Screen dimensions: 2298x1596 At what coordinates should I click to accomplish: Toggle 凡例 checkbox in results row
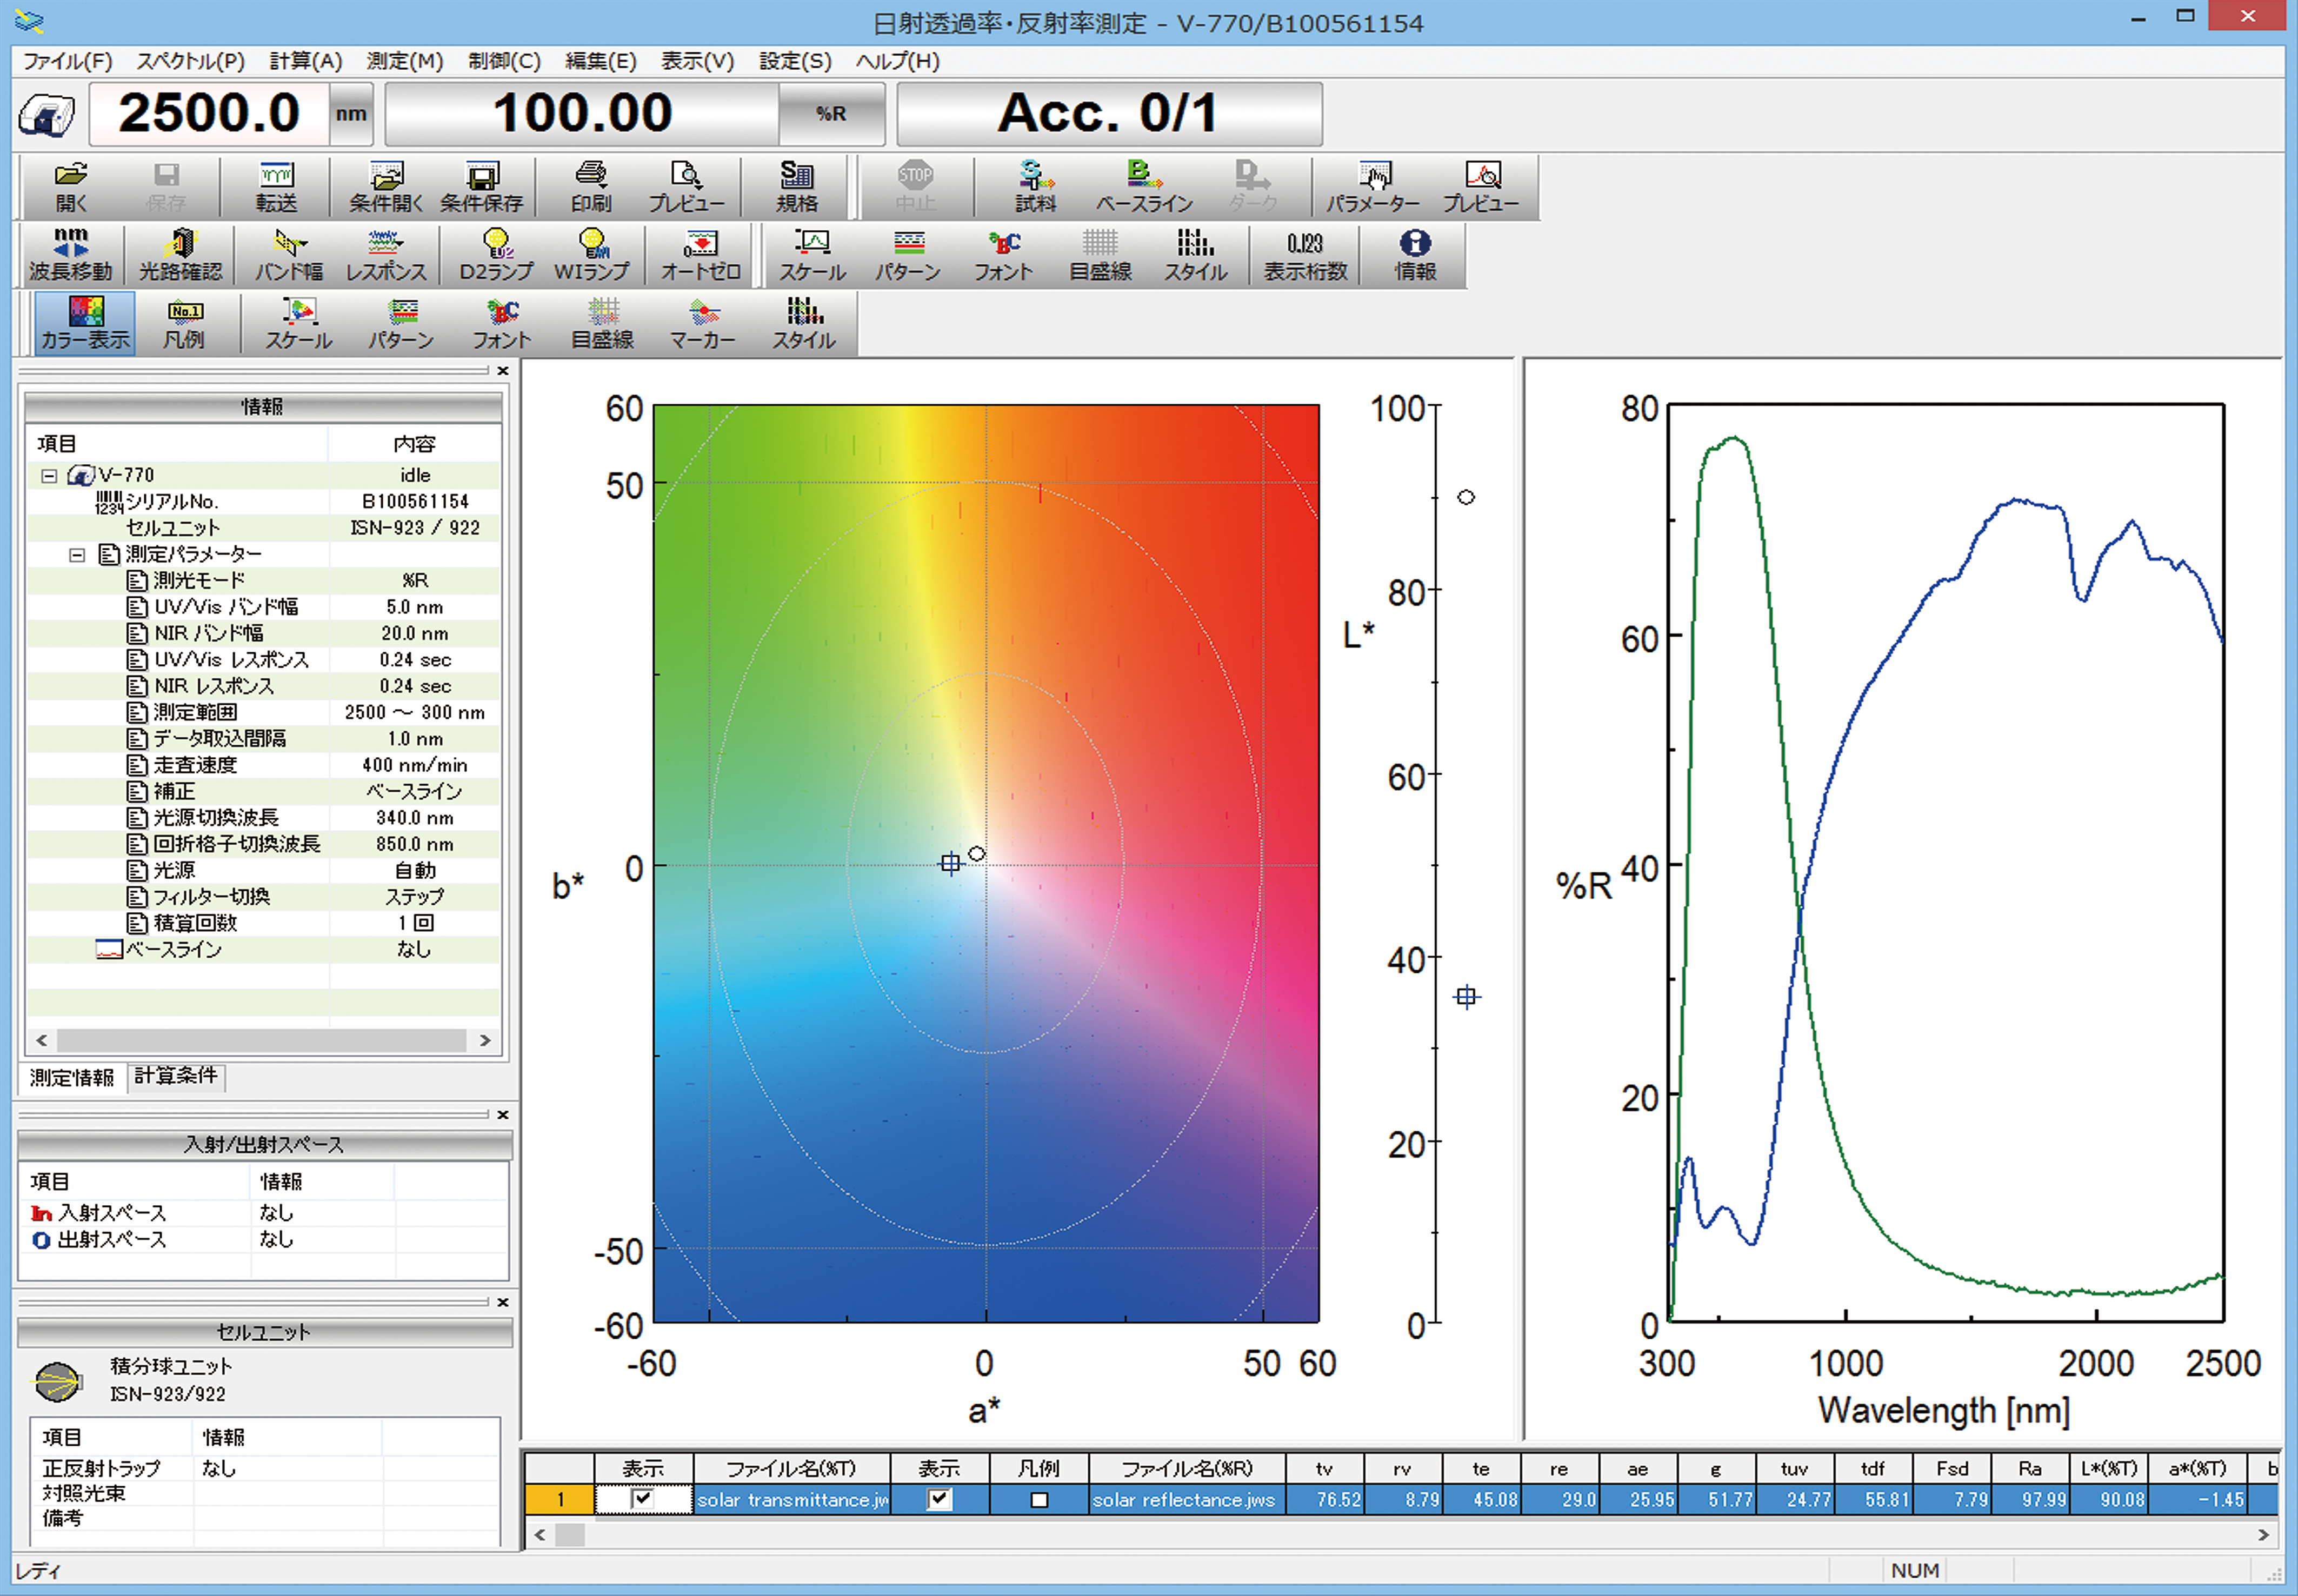click(1039, 1500)
